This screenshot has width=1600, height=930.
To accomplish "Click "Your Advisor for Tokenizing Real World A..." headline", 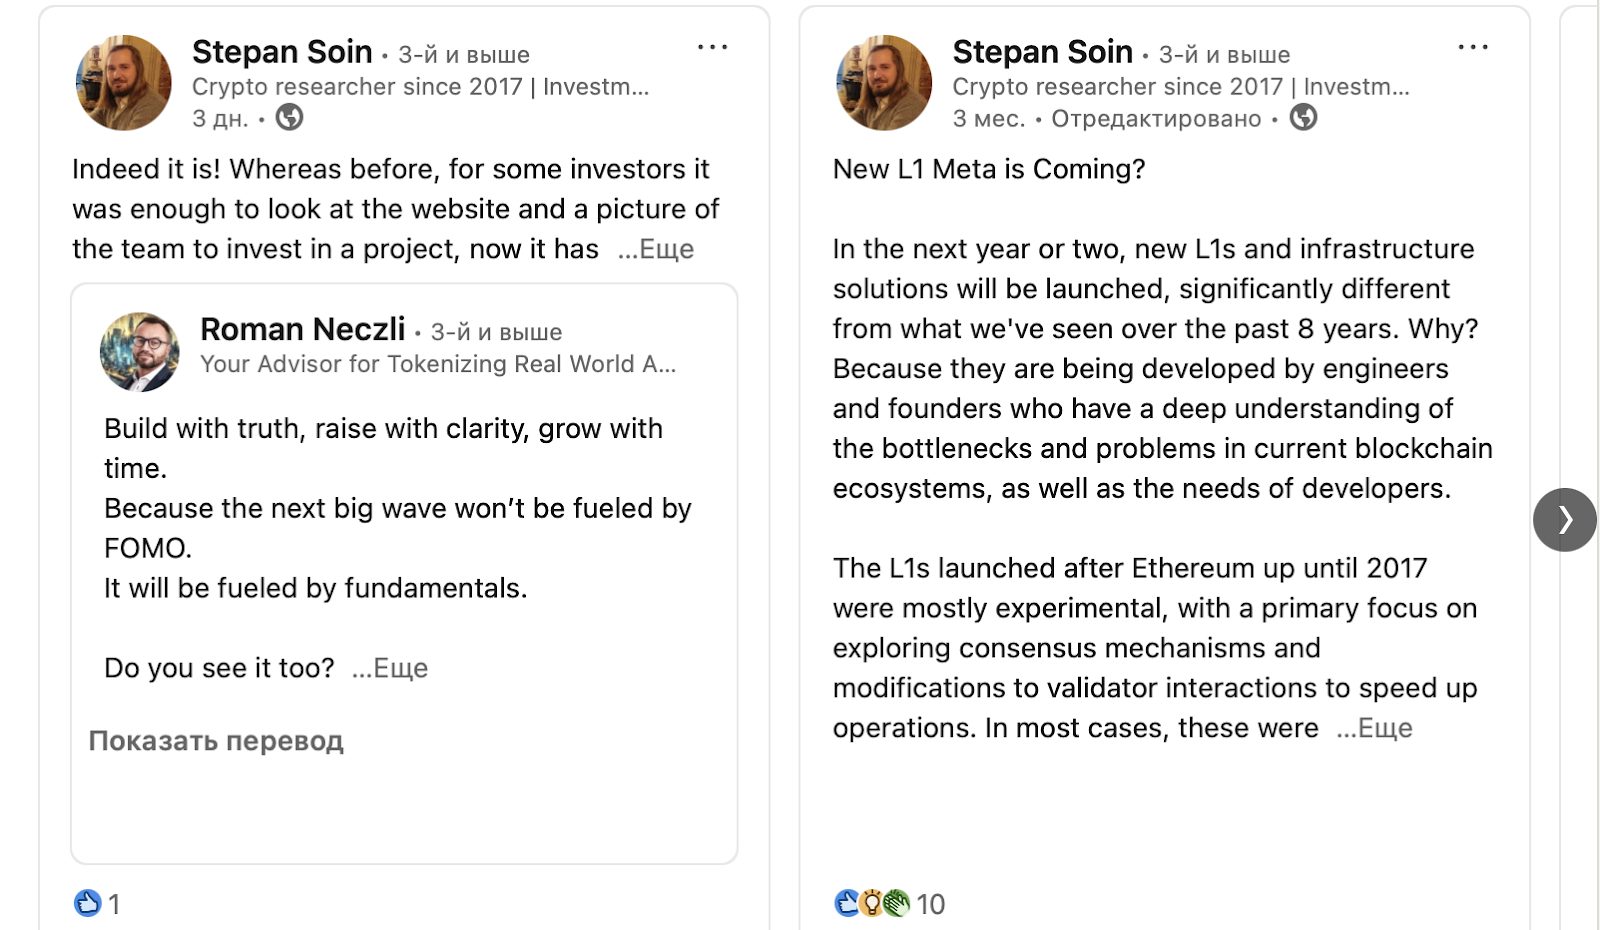I will [438, 364].
